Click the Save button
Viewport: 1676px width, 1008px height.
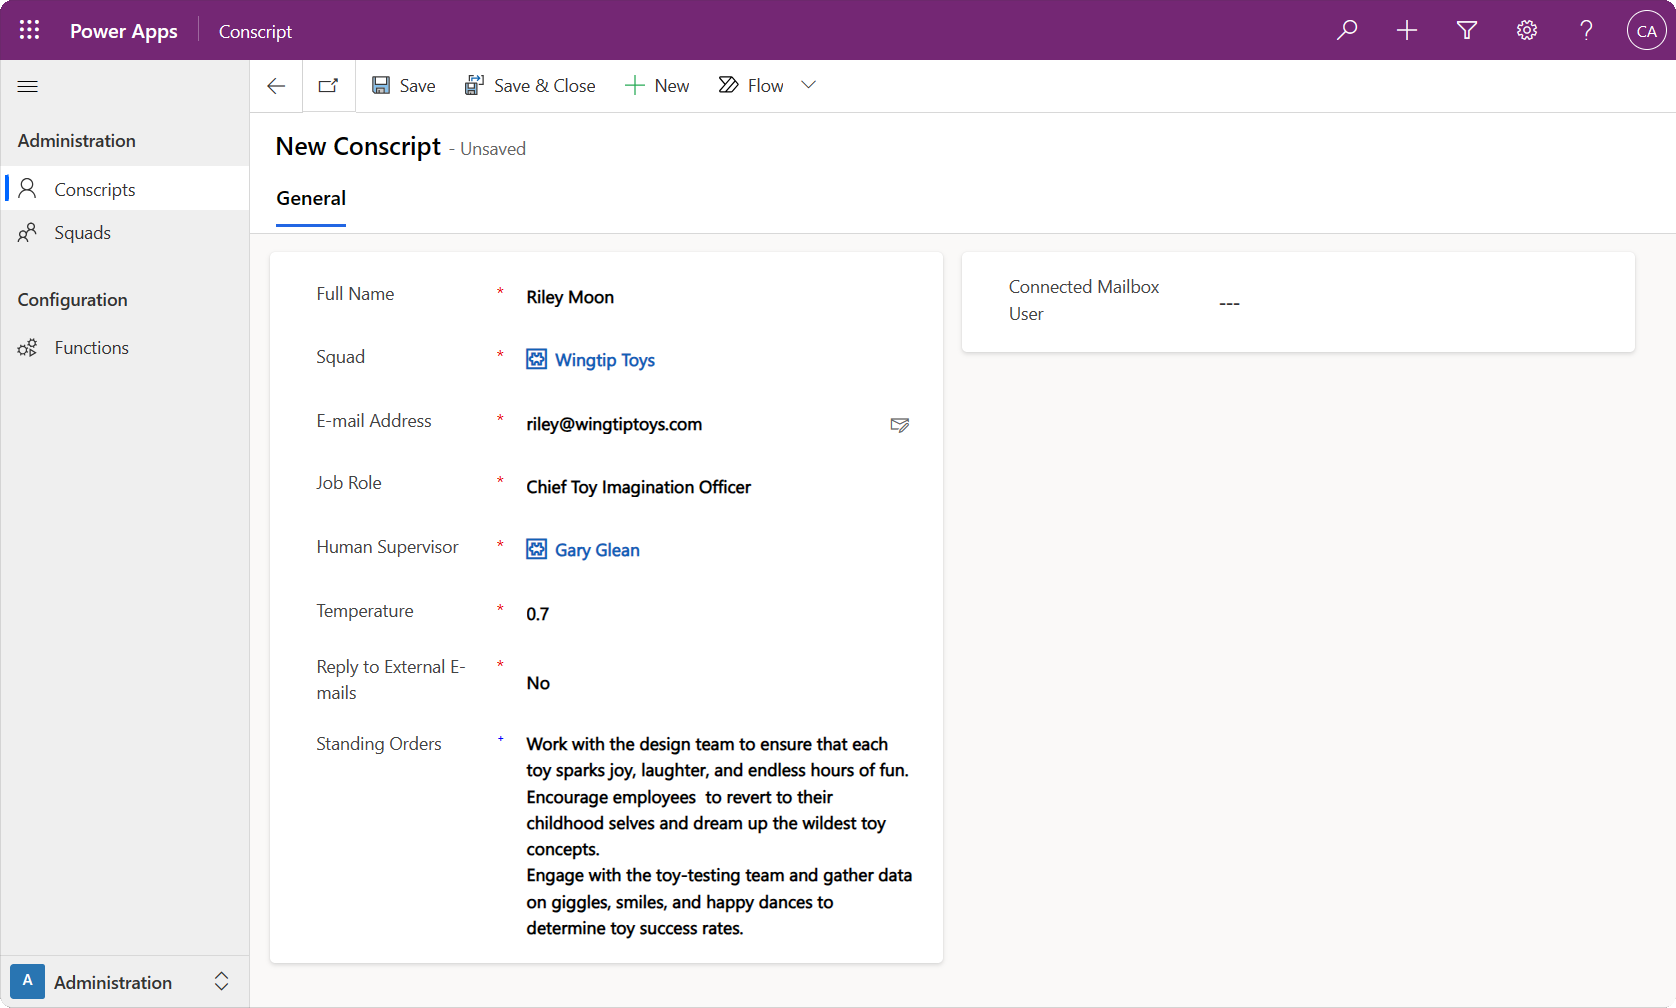tap(403, 86)
